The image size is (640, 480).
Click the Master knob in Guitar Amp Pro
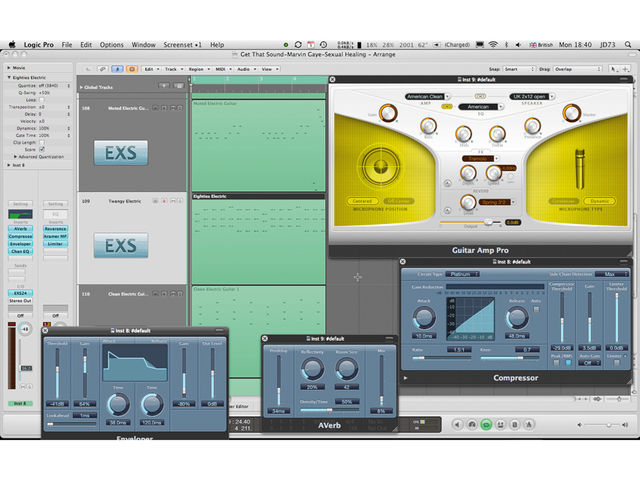(571, 113)
